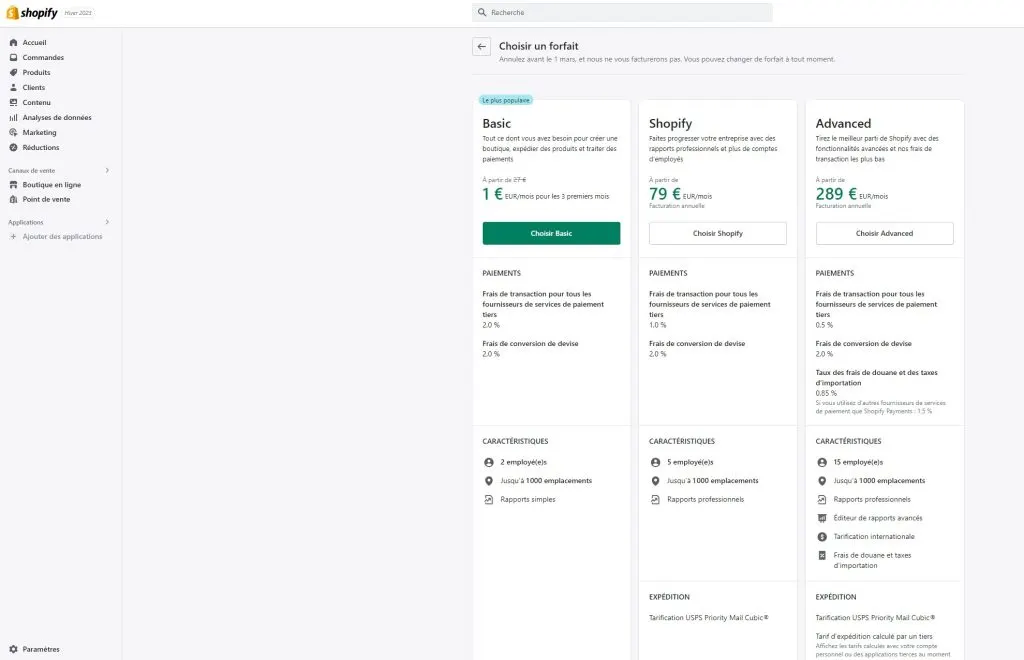Click the person icon beside 2 employé(e)s
1024x660 pixels.
click(x=488, y=462)
